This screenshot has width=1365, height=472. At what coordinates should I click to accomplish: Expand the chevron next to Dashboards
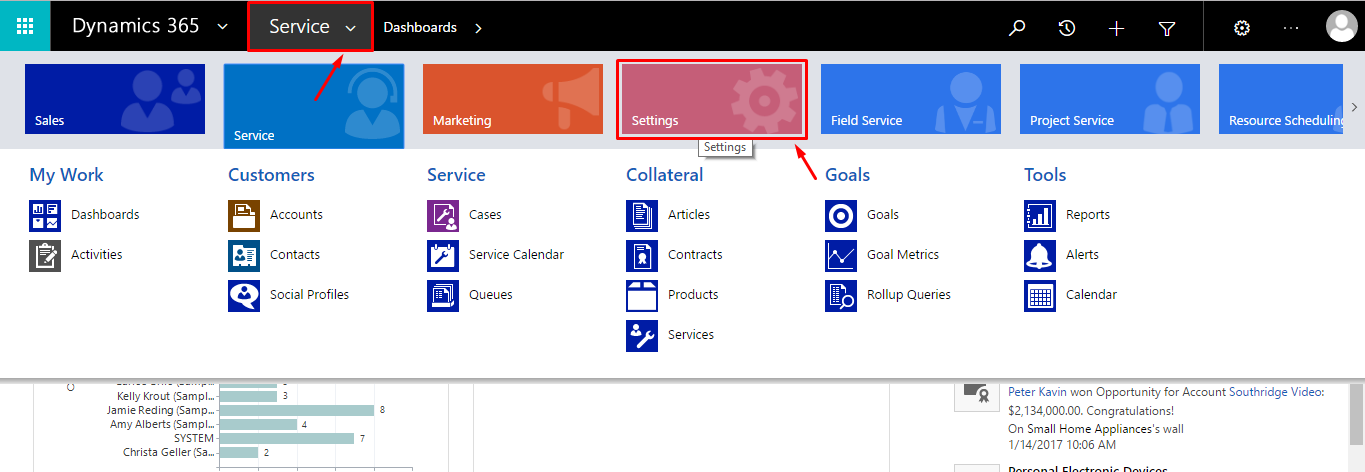coord(478,28)
